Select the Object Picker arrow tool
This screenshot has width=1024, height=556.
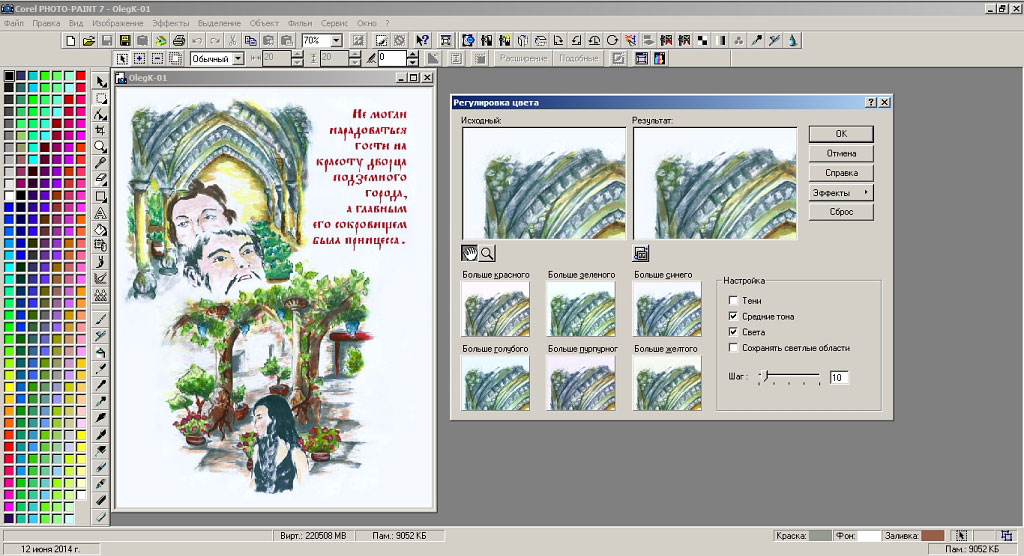101,82
